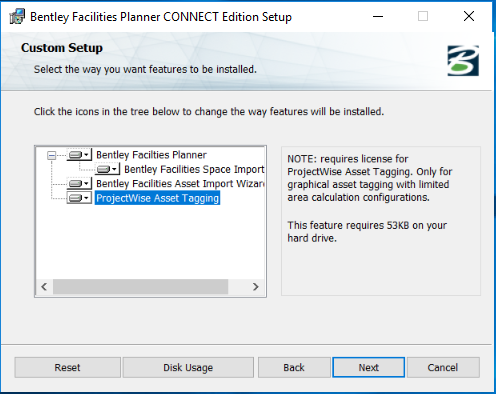
Task: Click the horizontal scrollbar thumb in the tree
Action: point(140,287)
